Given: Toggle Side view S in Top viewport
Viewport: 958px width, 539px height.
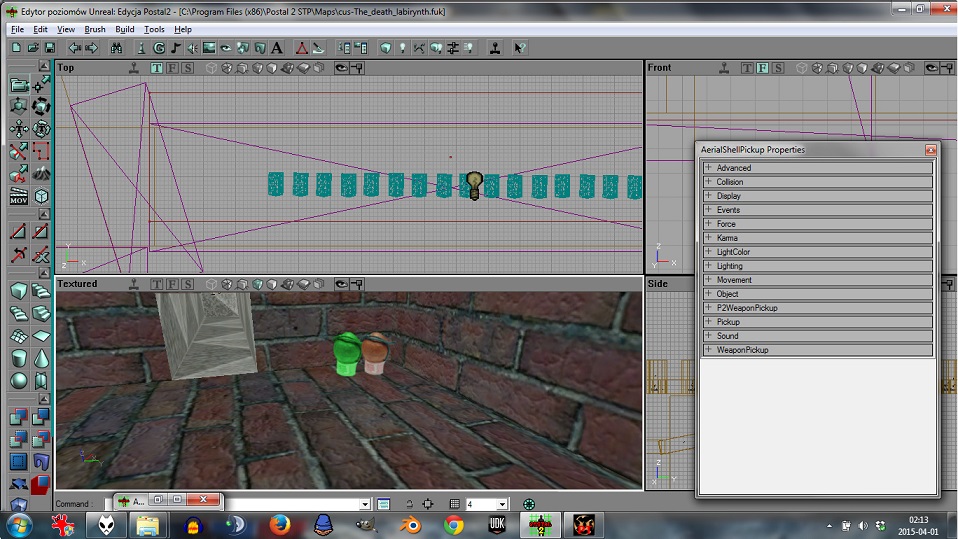Looking at the screenshot, I should (188, 68).
